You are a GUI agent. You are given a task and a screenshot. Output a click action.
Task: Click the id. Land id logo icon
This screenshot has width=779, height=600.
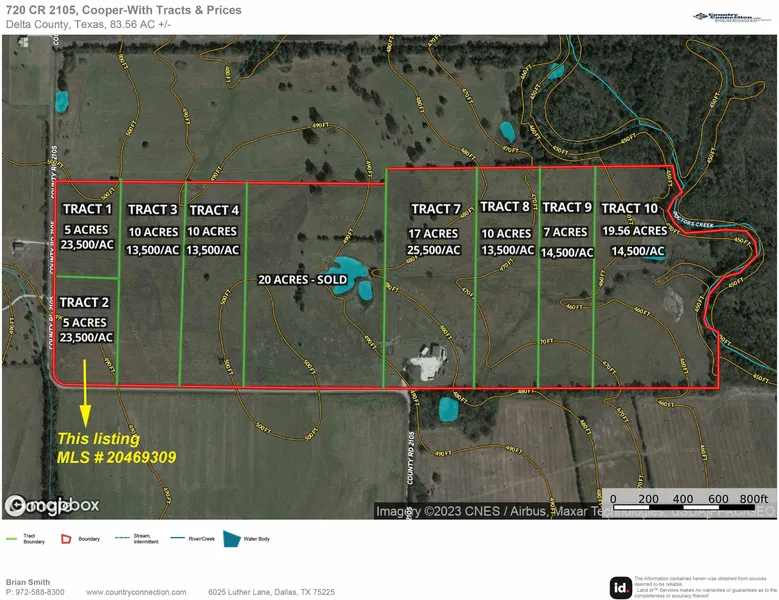[x=620, y=588]
